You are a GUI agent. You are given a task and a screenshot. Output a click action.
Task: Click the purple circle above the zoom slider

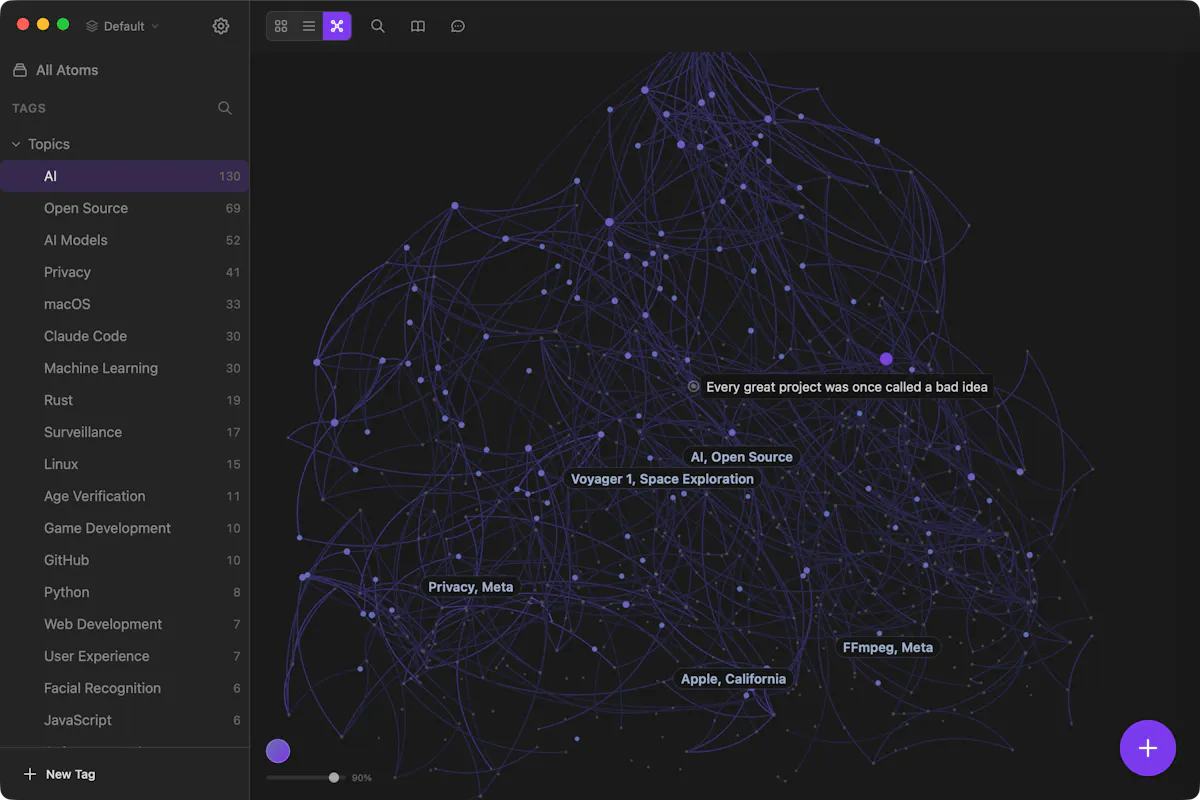tap(278, 751)
